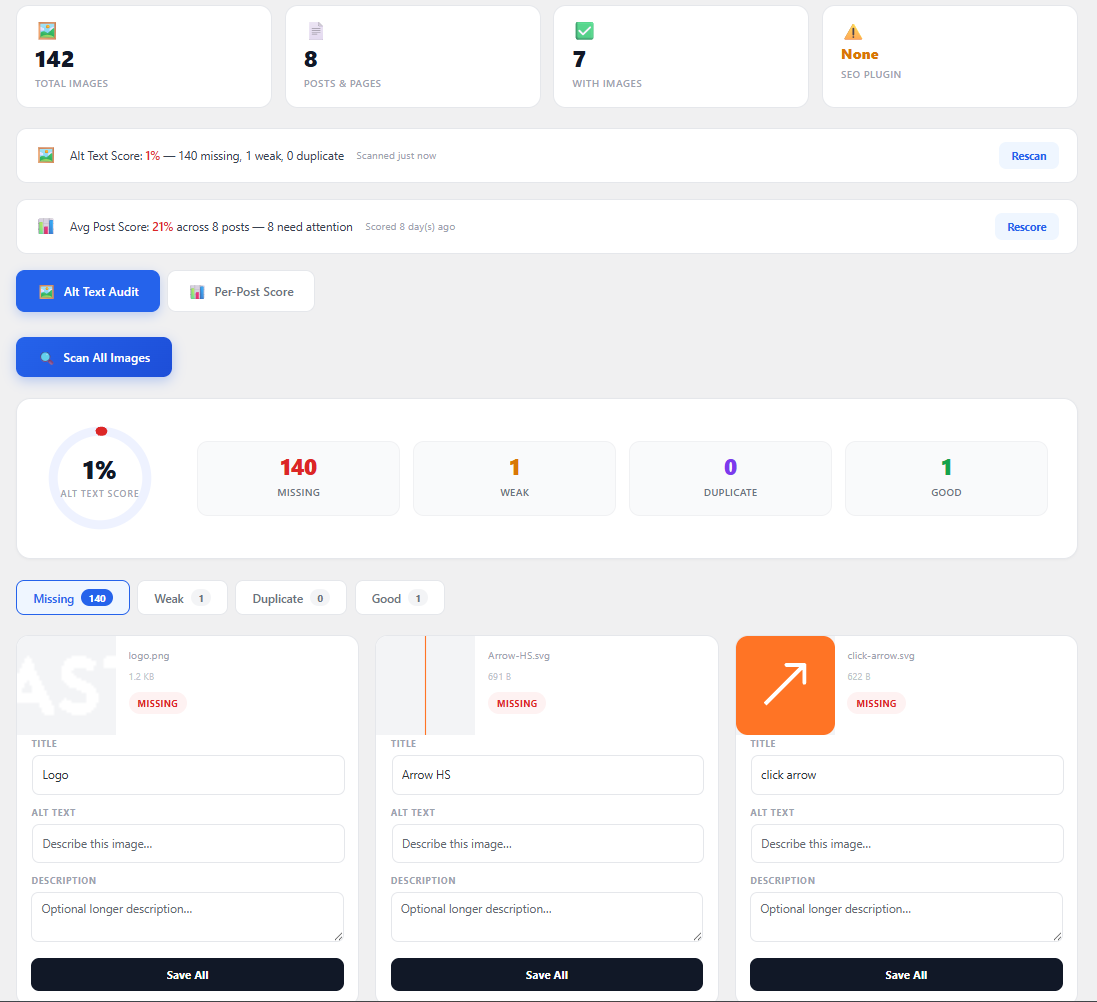Focus the Description box for Arrow-HS.svg
Viewport: 1097px width, 1002px height.
(546, 917)
